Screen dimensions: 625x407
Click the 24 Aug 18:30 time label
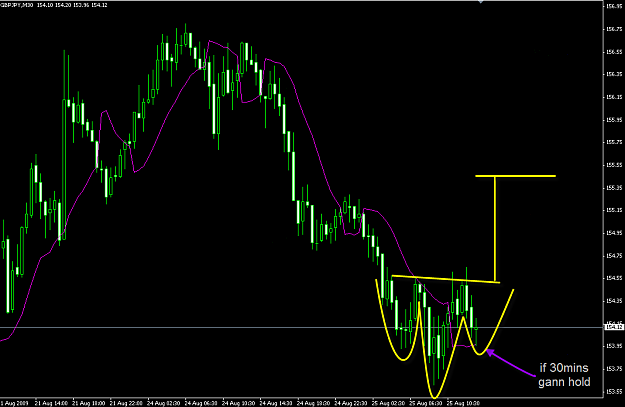coord(313,403)
